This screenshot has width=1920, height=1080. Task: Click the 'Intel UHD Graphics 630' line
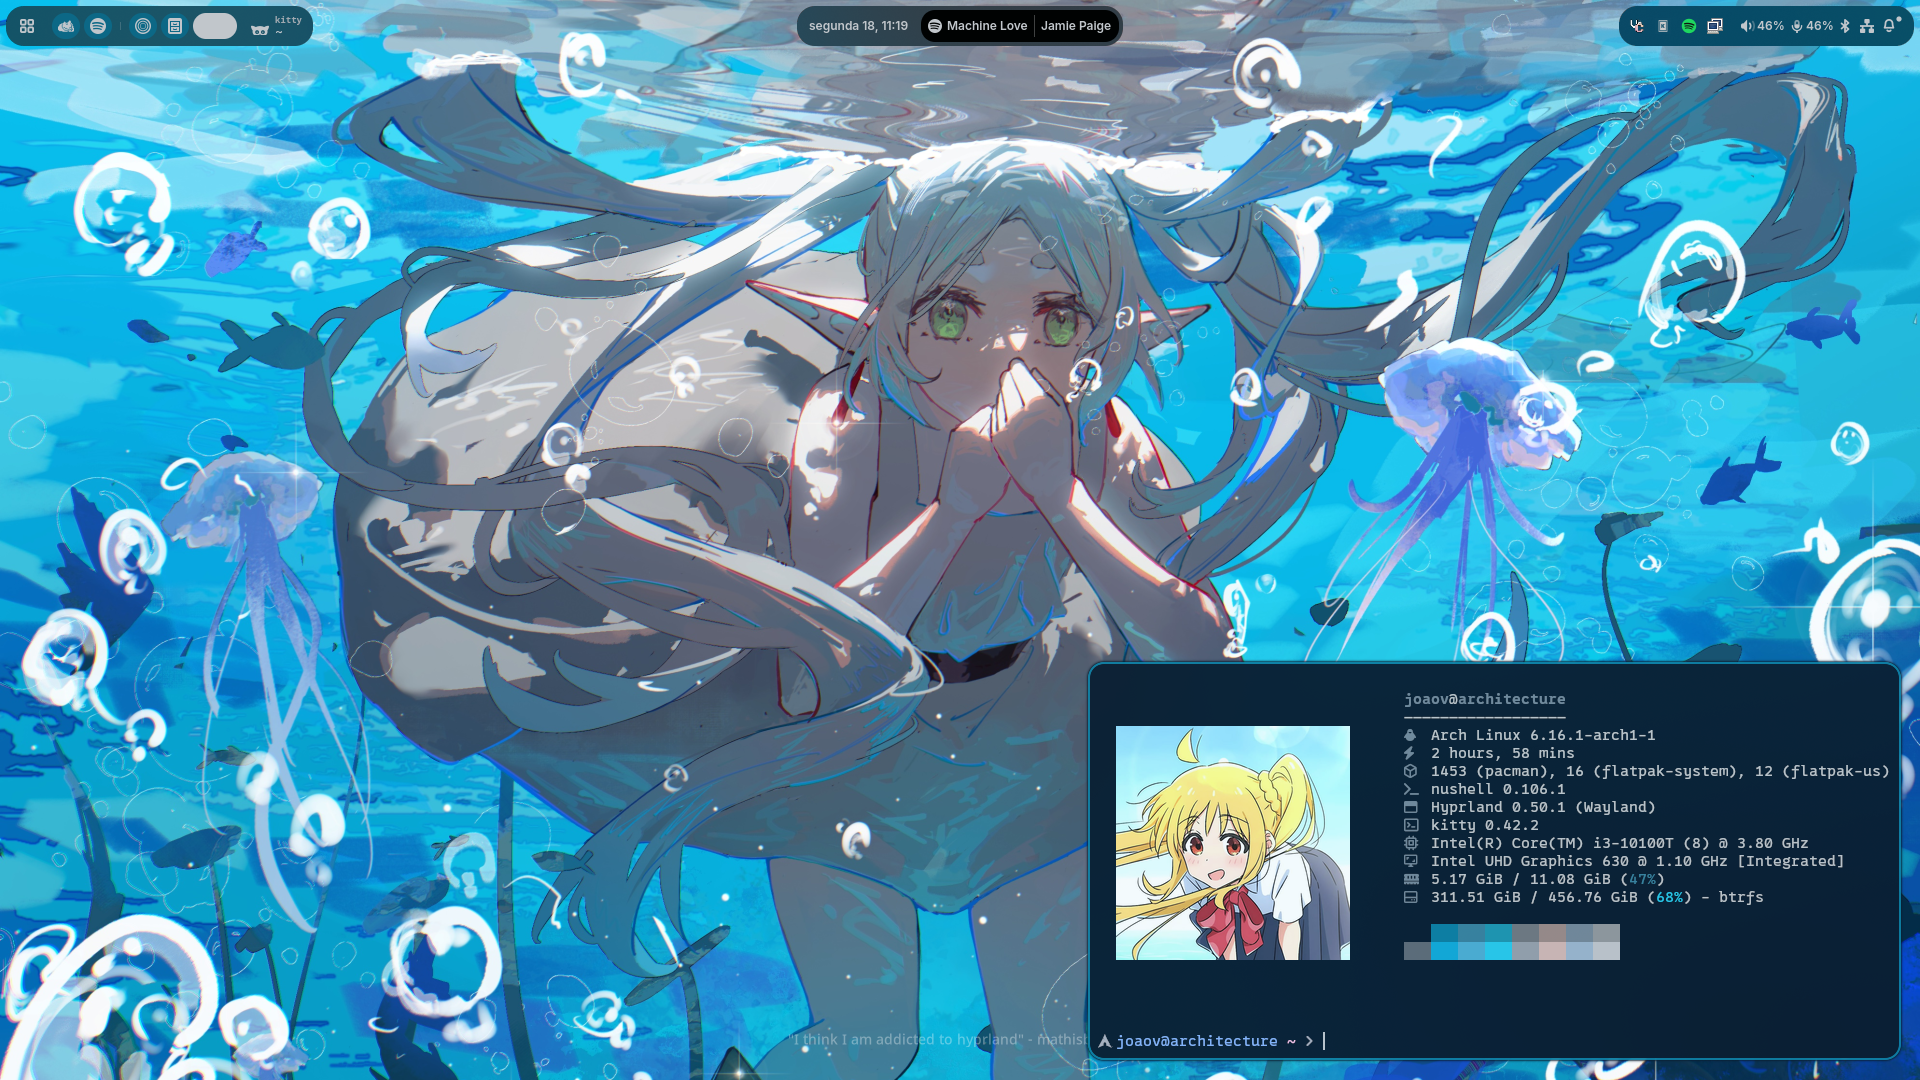tap(1638, 861)
